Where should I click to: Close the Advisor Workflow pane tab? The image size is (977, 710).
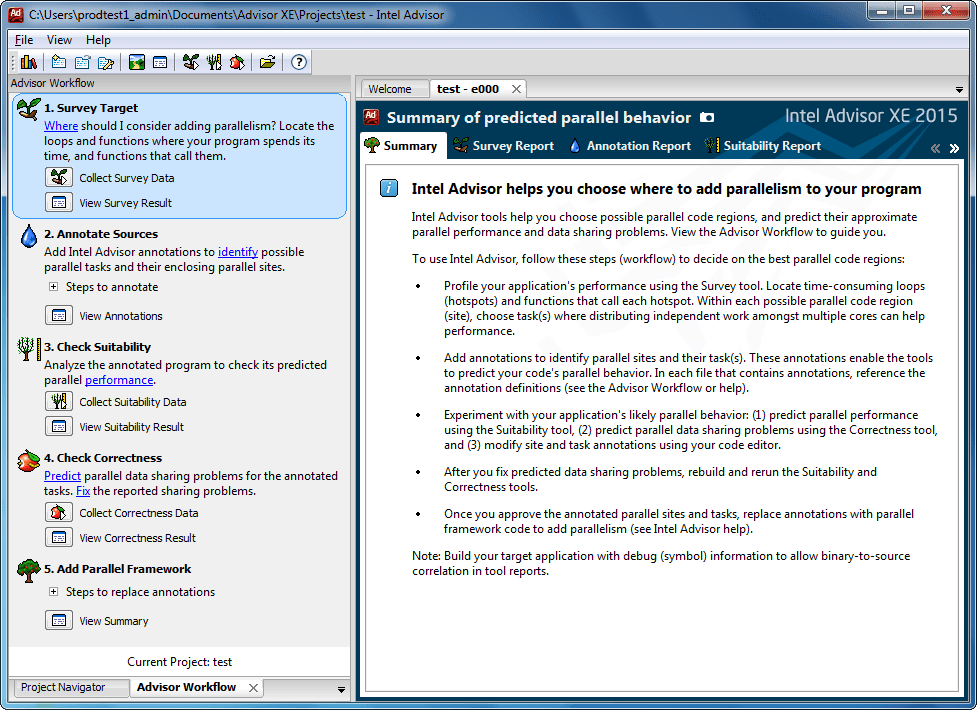(253, 688)
